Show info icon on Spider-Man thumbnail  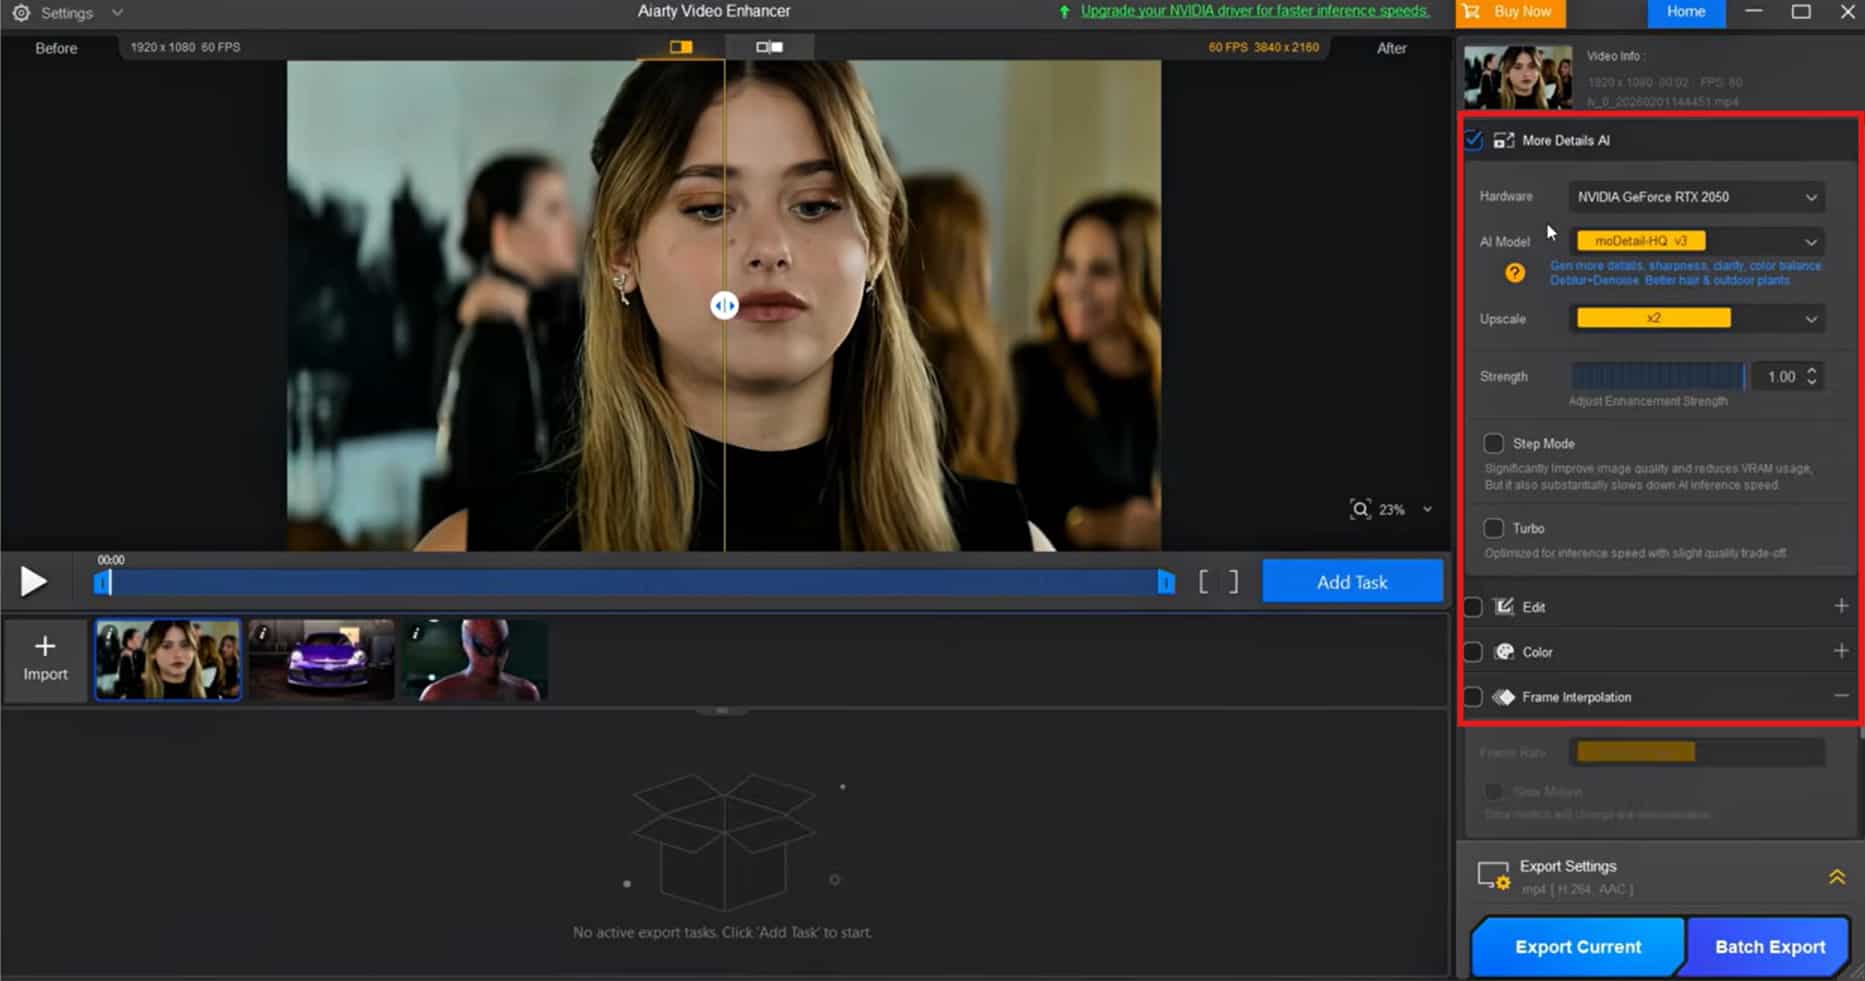415,633
